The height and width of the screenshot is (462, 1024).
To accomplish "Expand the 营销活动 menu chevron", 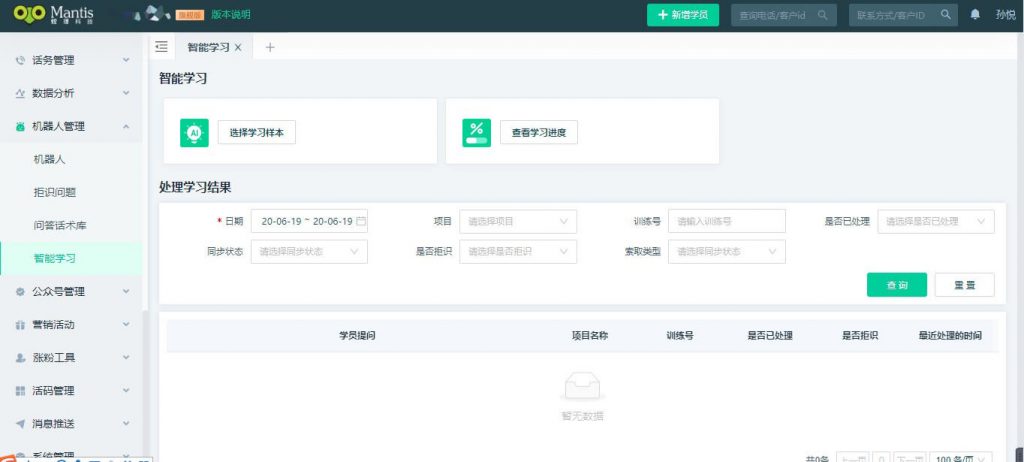I will click(126, 325).
